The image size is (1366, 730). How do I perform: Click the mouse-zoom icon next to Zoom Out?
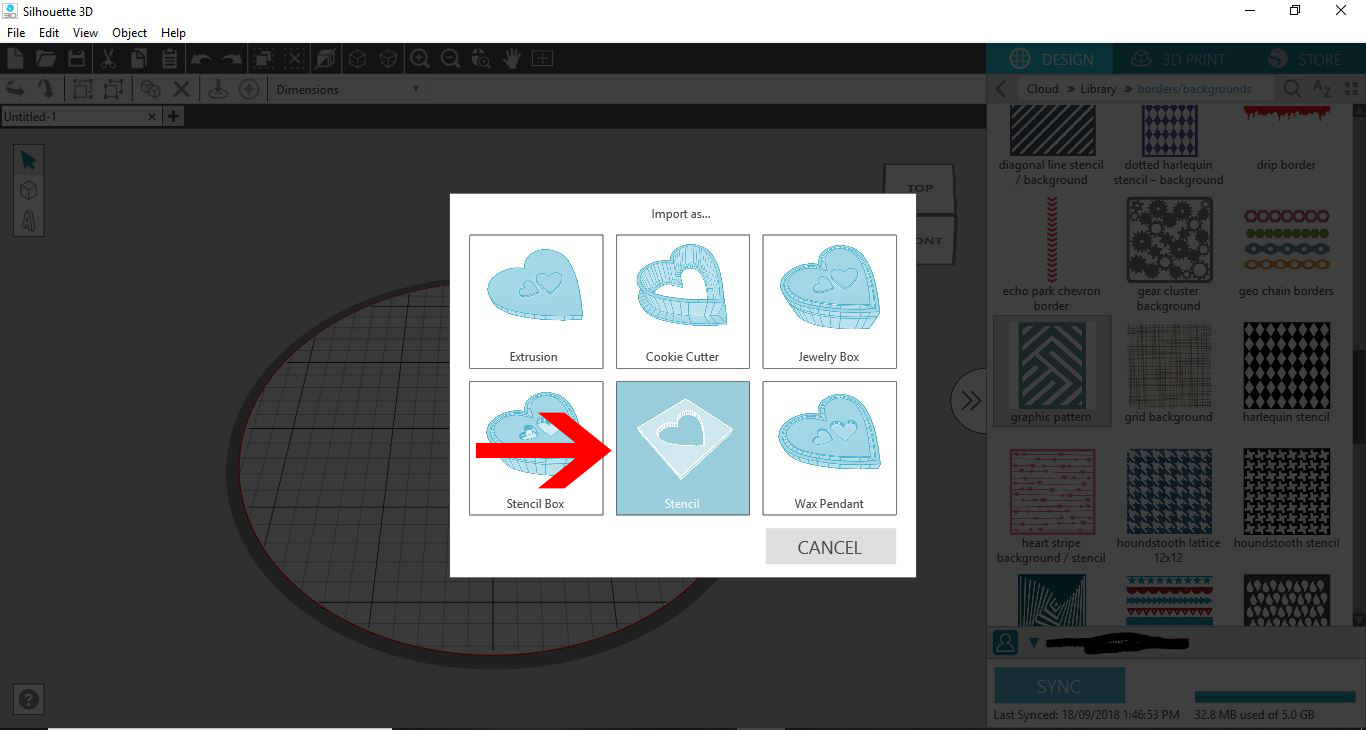pyautogui.click(x=481, y=59)
